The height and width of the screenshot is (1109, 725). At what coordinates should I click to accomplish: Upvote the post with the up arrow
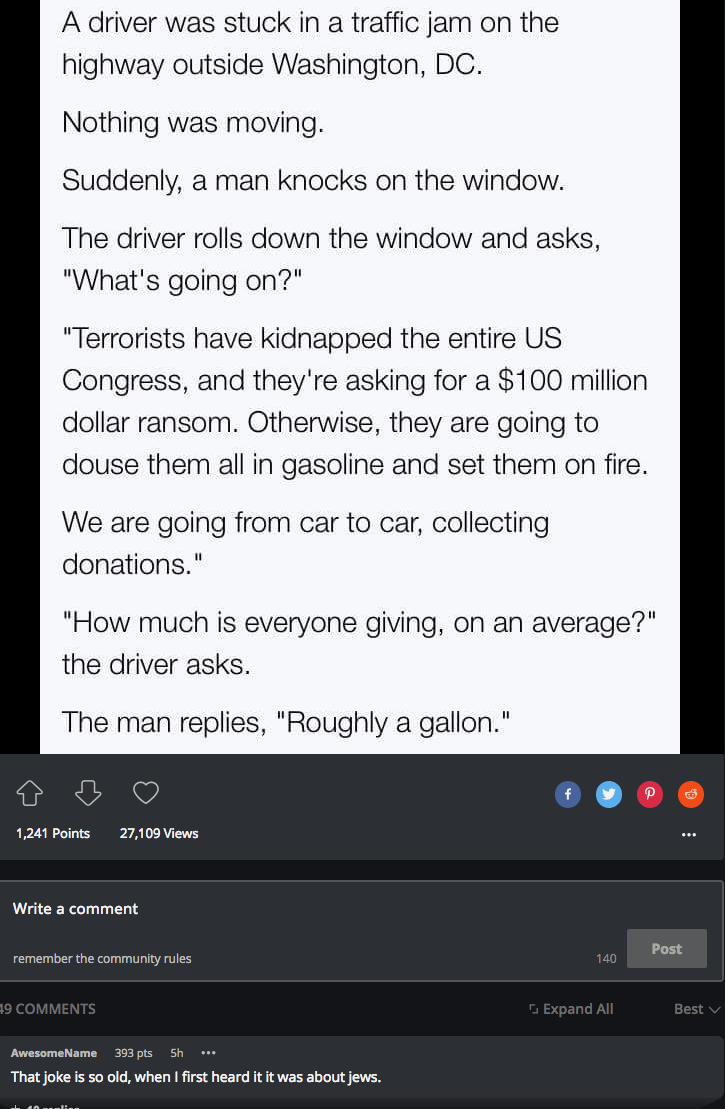point(30,794)
